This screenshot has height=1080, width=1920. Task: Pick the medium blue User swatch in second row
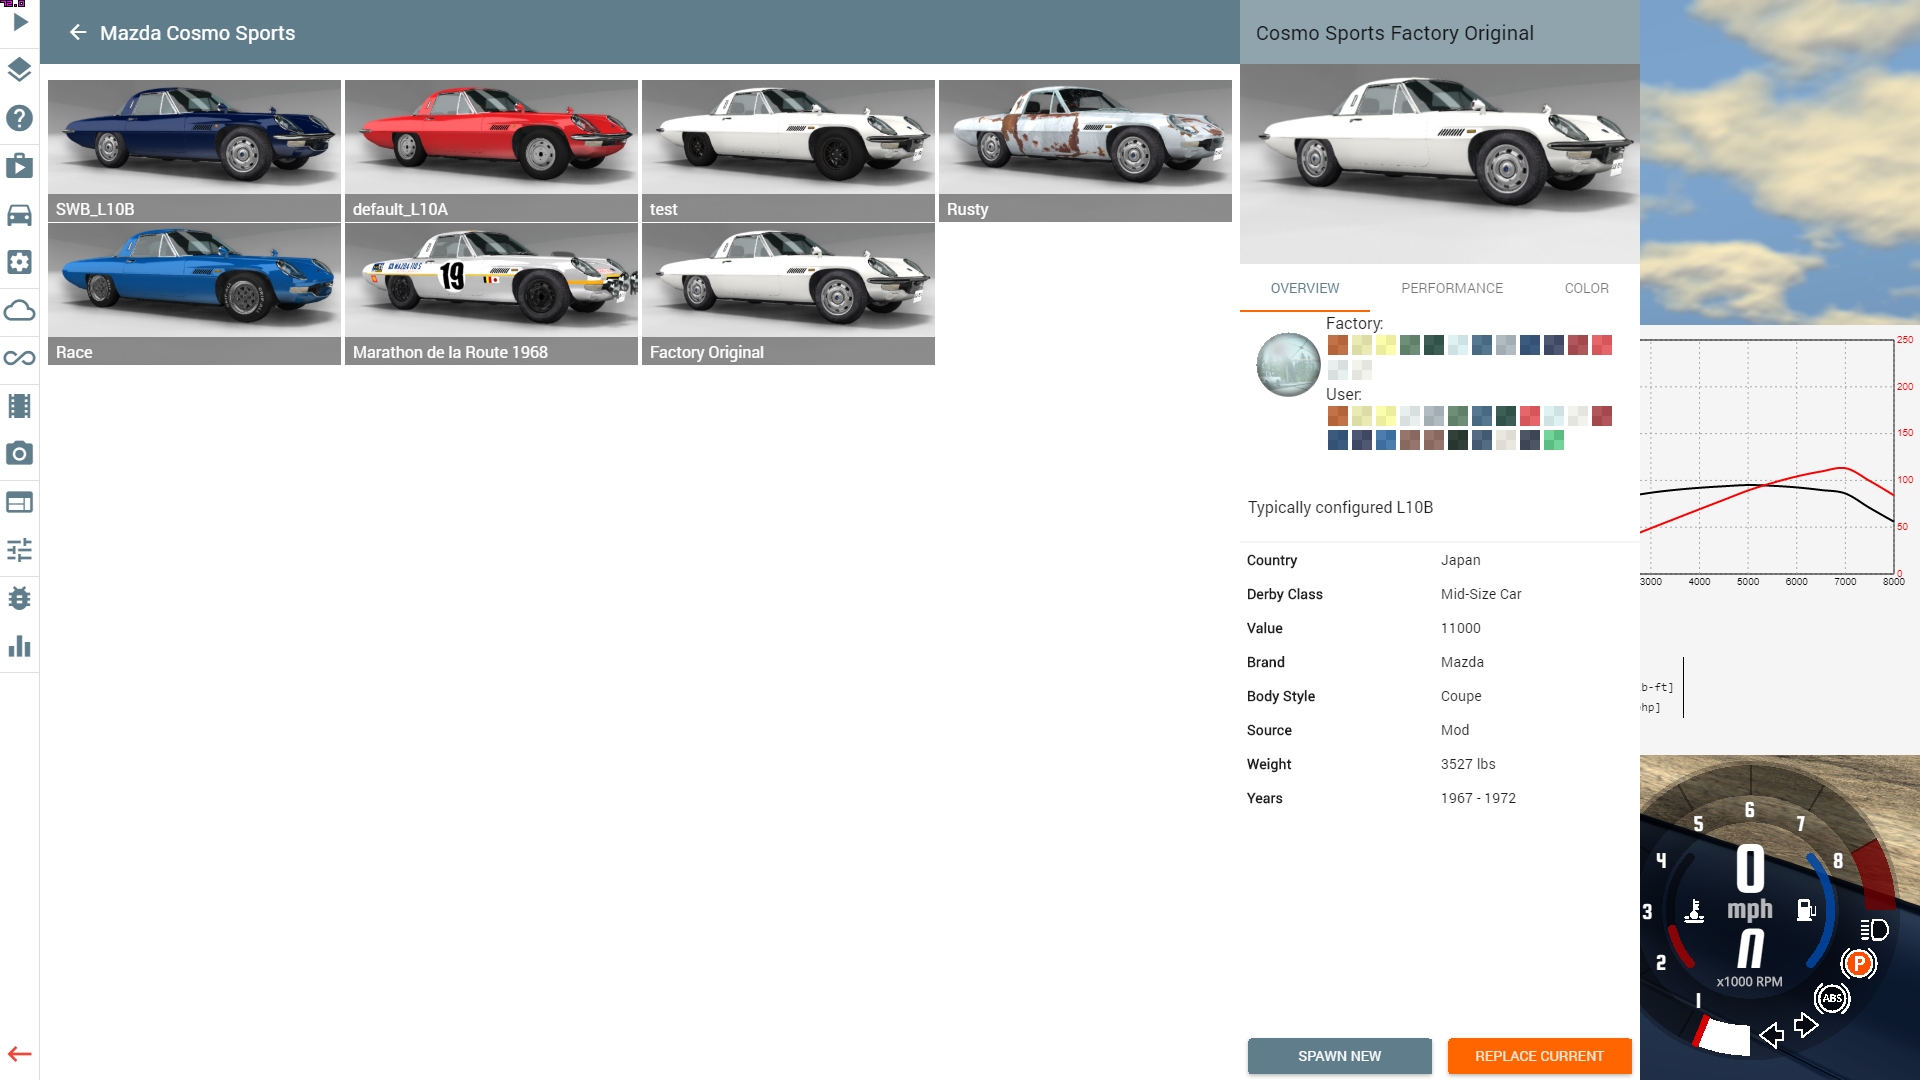click(1386, 440)
